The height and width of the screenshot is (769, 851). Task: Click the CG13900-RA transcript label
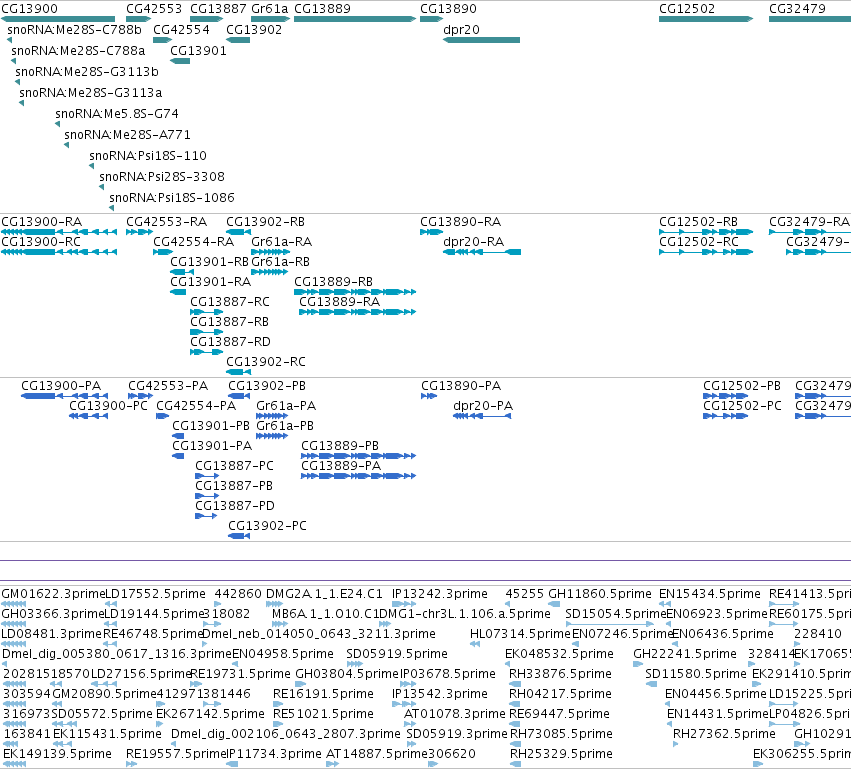[x=41, y=222]
